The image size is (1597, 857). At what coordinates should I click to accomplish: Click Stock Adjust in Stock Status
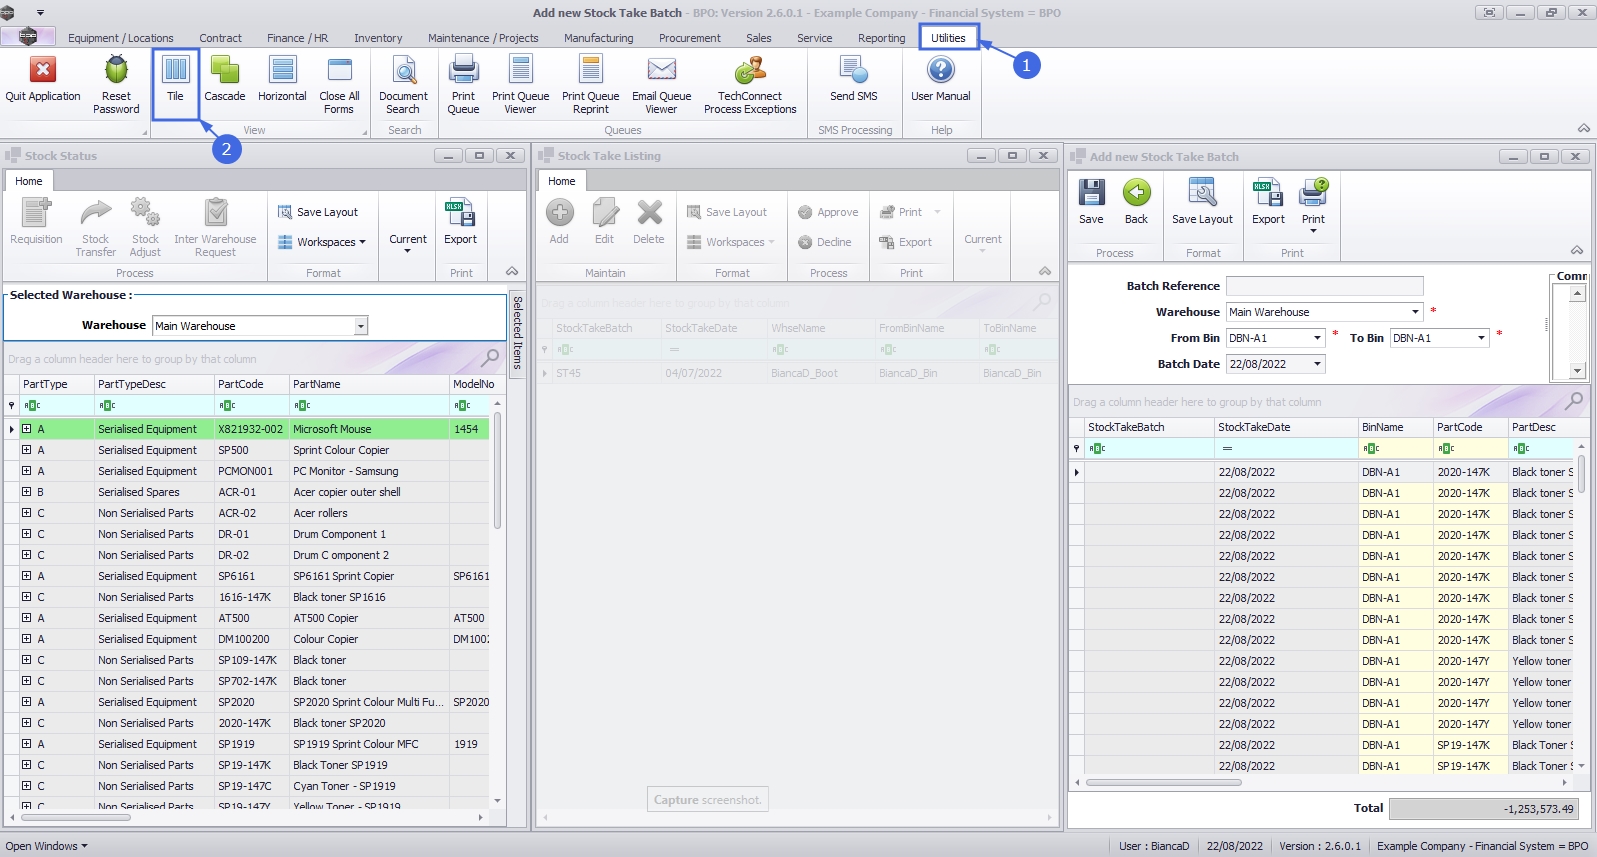(x=145, y=228)
